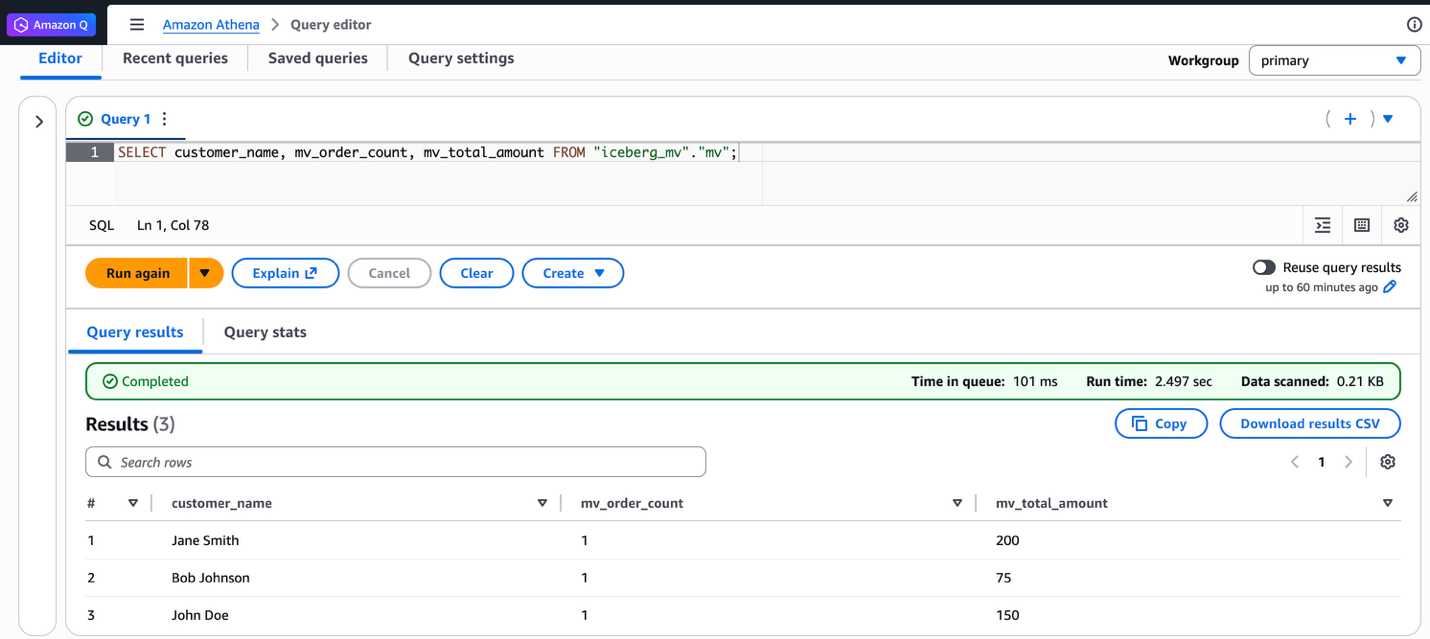Click the Download results CSV button

tap(1309, 424)
